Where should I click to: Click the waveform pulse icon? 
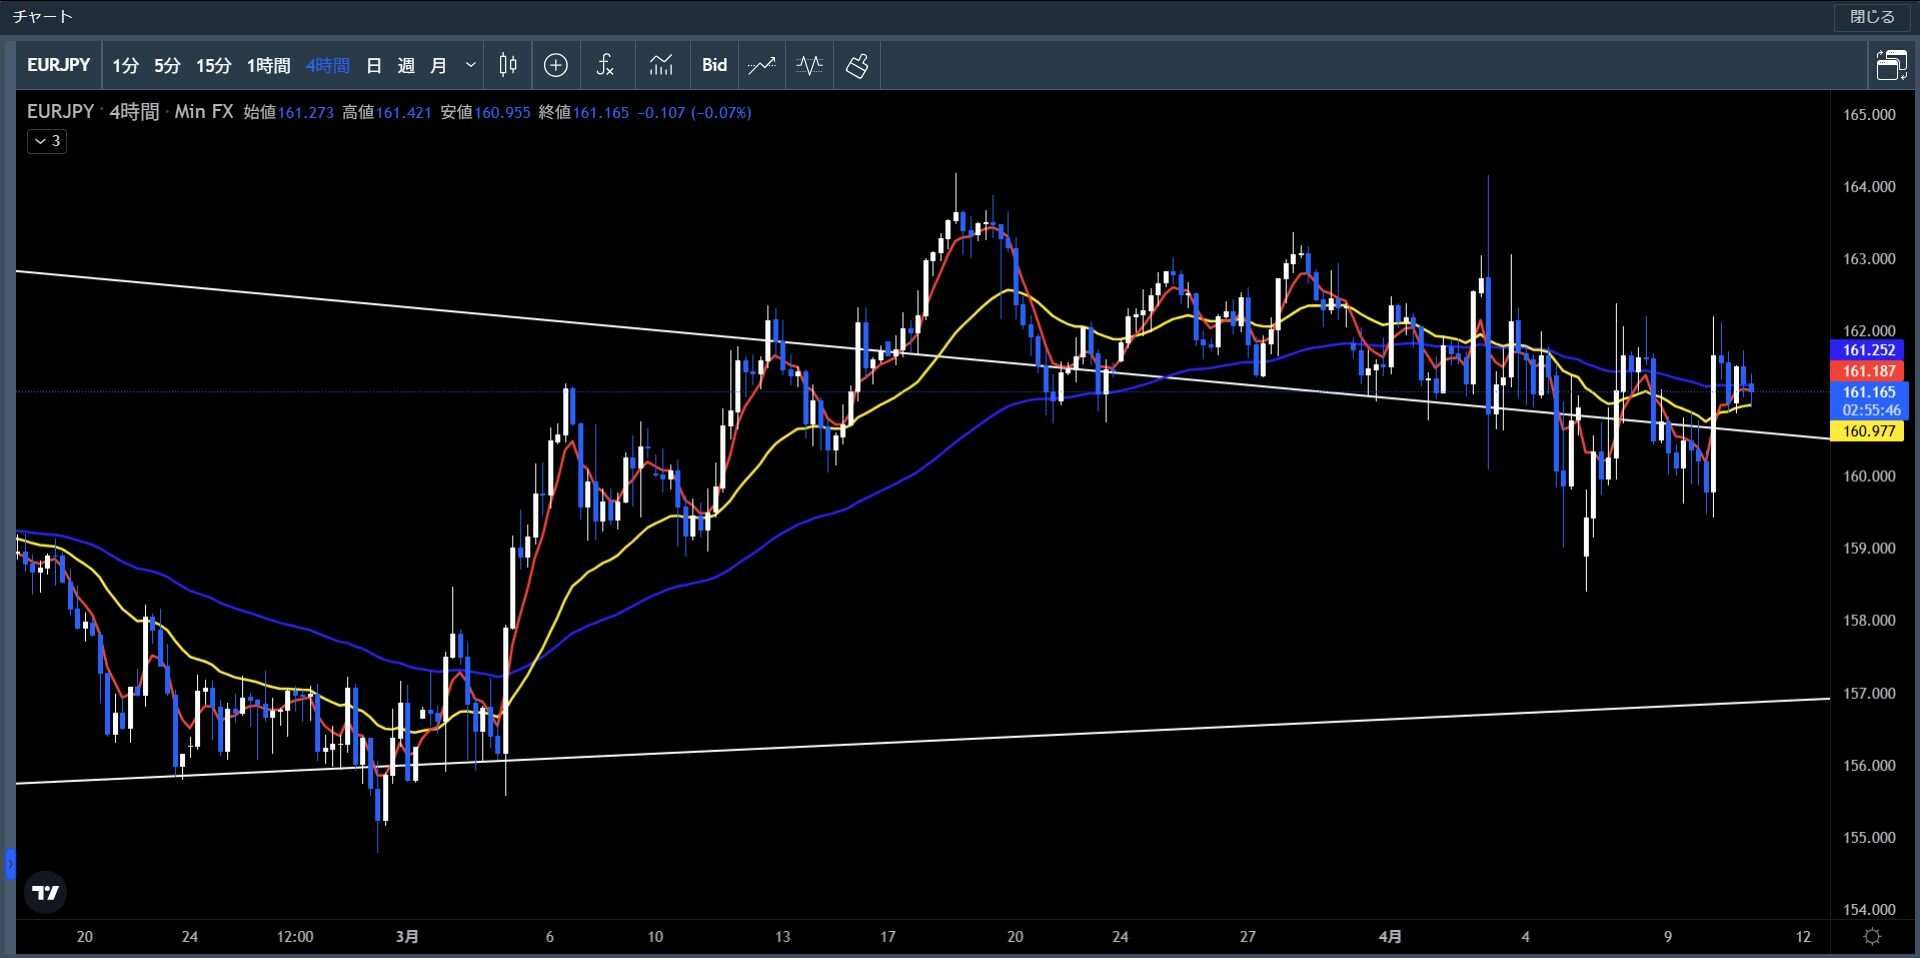(x=809, y=65)
